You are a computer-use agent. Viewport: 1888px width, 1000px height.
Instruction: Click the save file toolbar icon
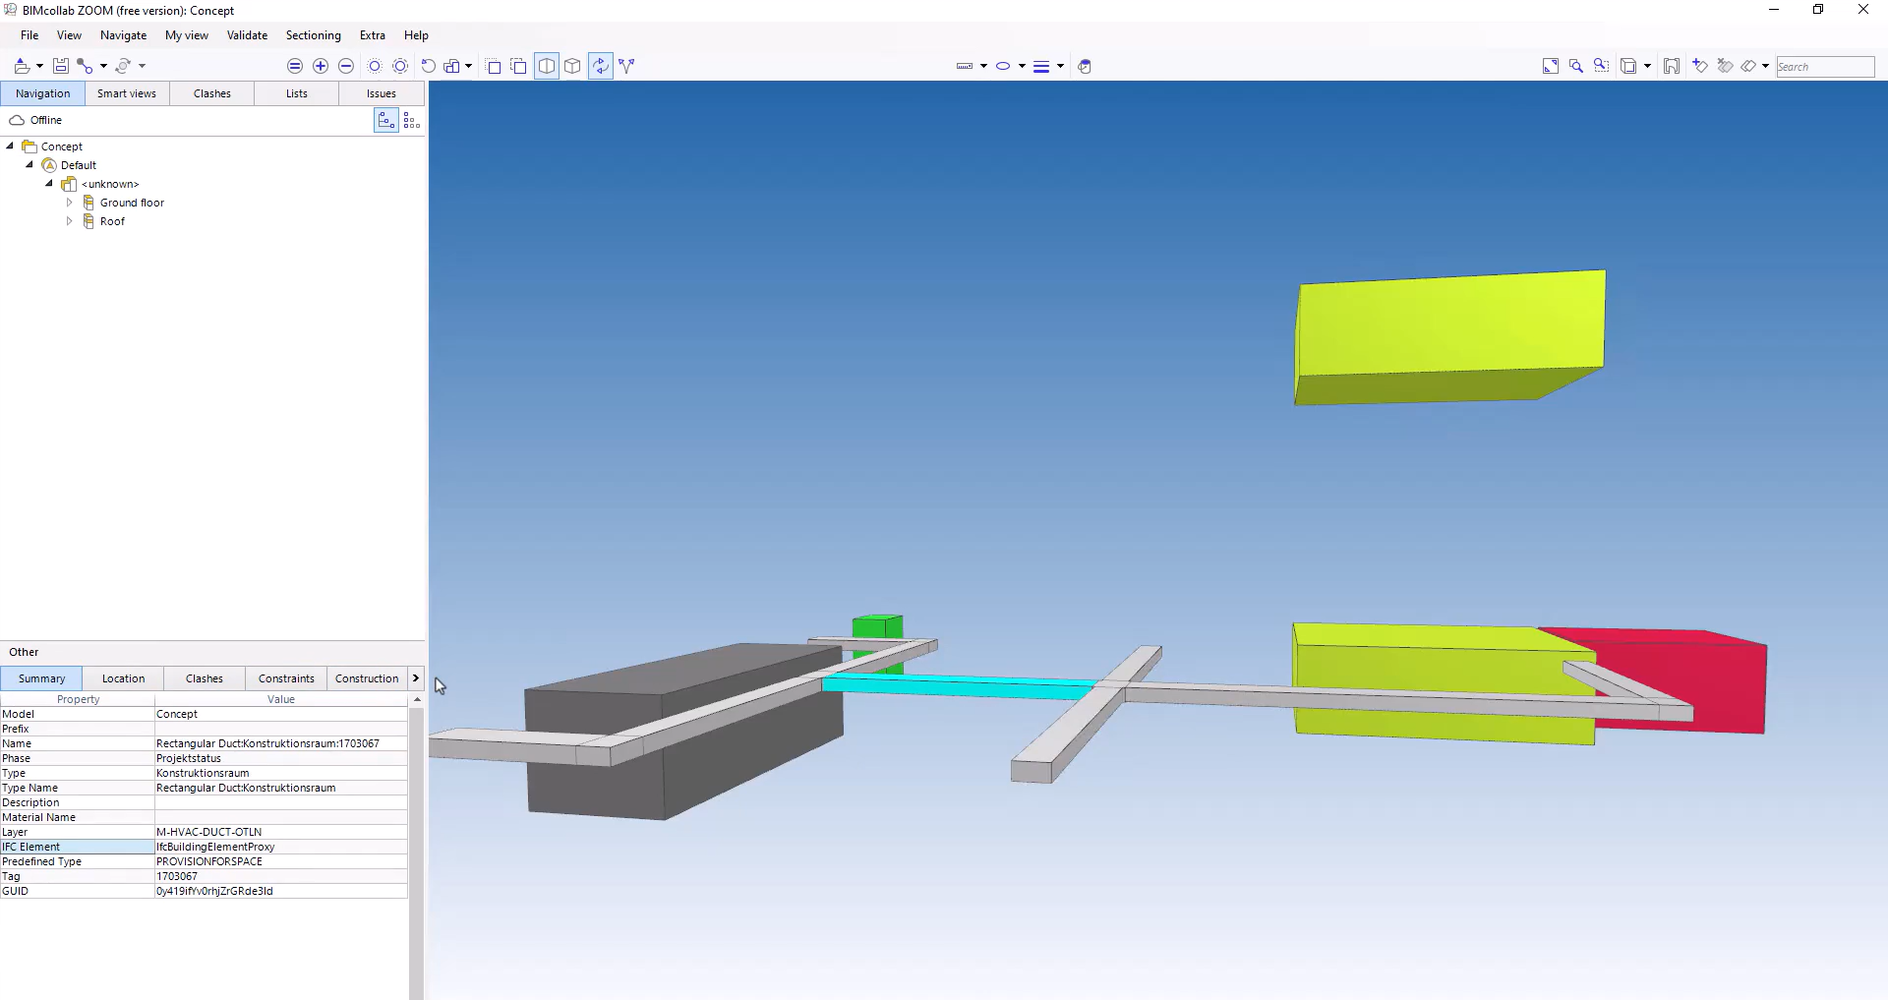pyautogui.click(x=61, y=66)
